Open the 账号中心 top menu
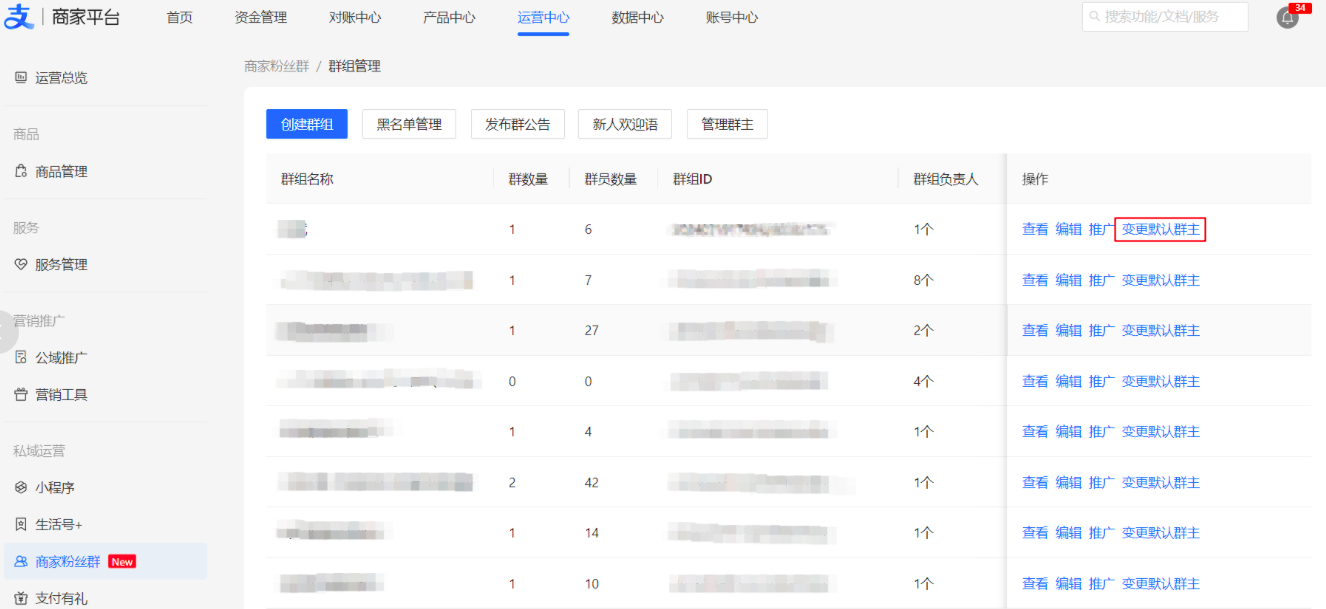The image size is (1326, 609). click(x=731, y=18)
